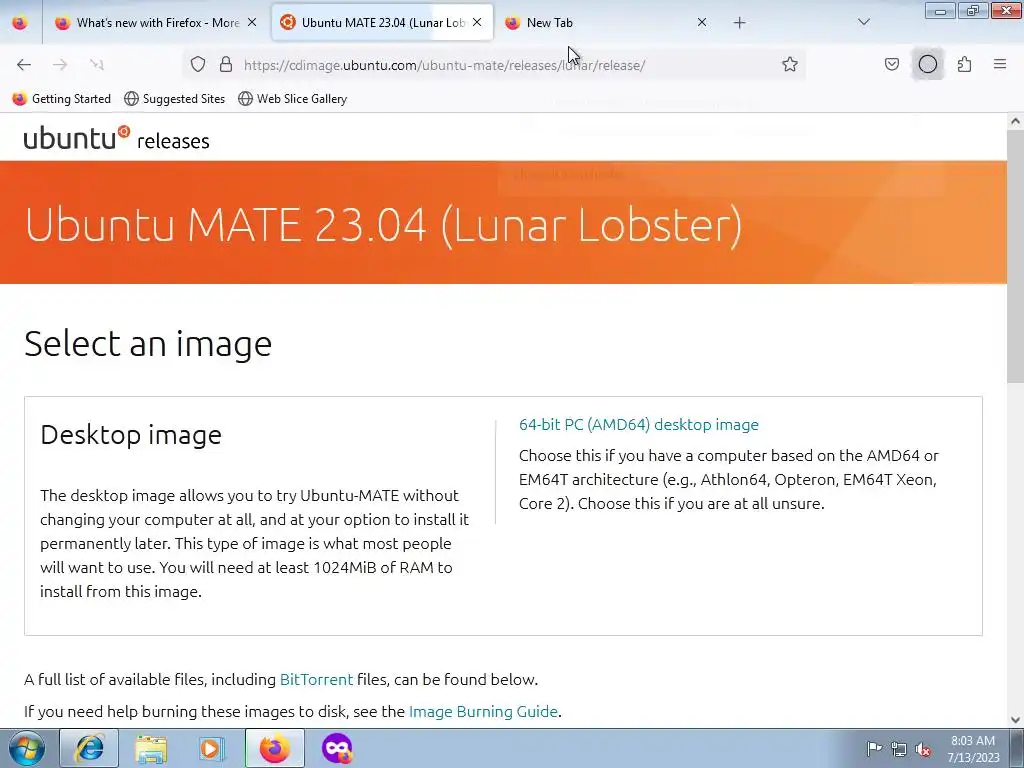Image resolution: width=1024 pixels, height=768 pixels.
Task: Open the Image Burning Guide link
Action: [483, 711]
